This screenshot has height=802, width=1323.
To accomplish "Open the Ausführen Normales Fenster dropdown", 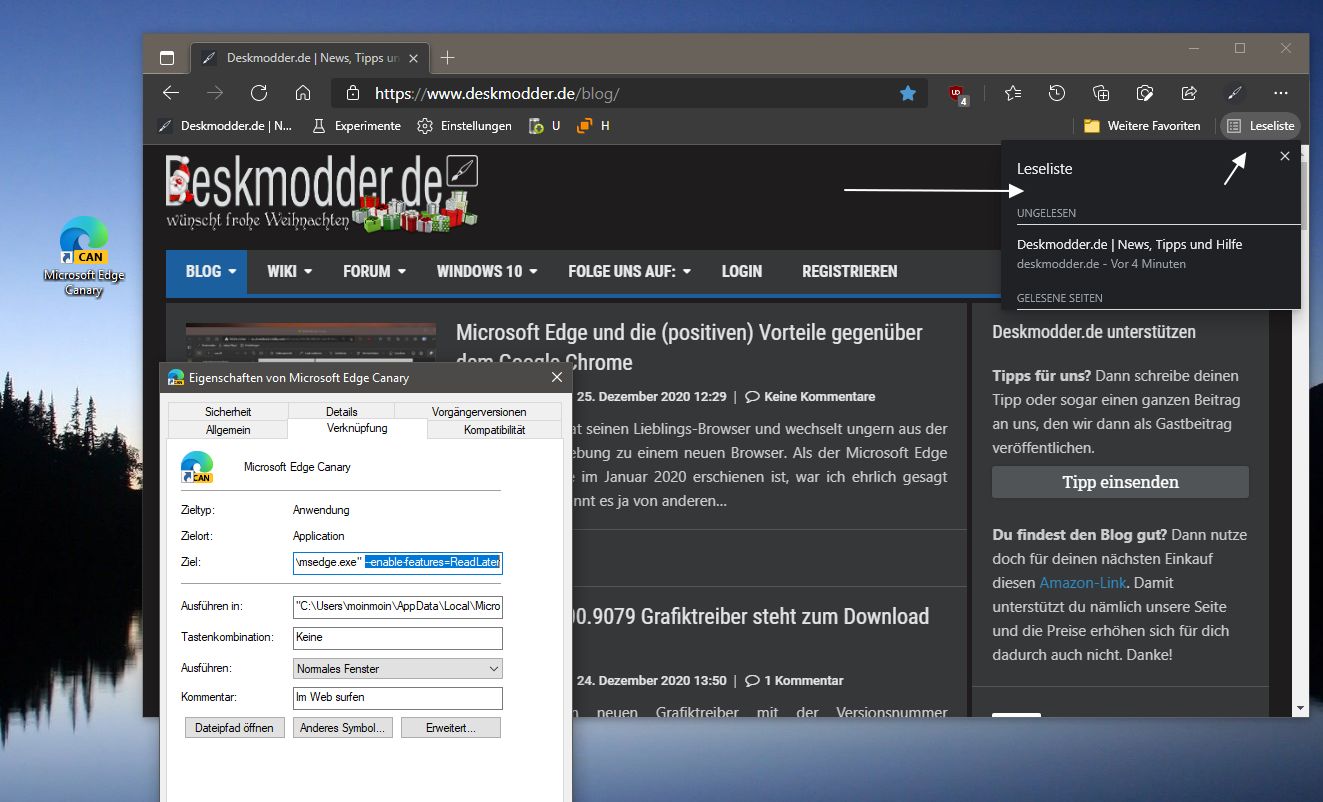I will click(x=397, y=668).
